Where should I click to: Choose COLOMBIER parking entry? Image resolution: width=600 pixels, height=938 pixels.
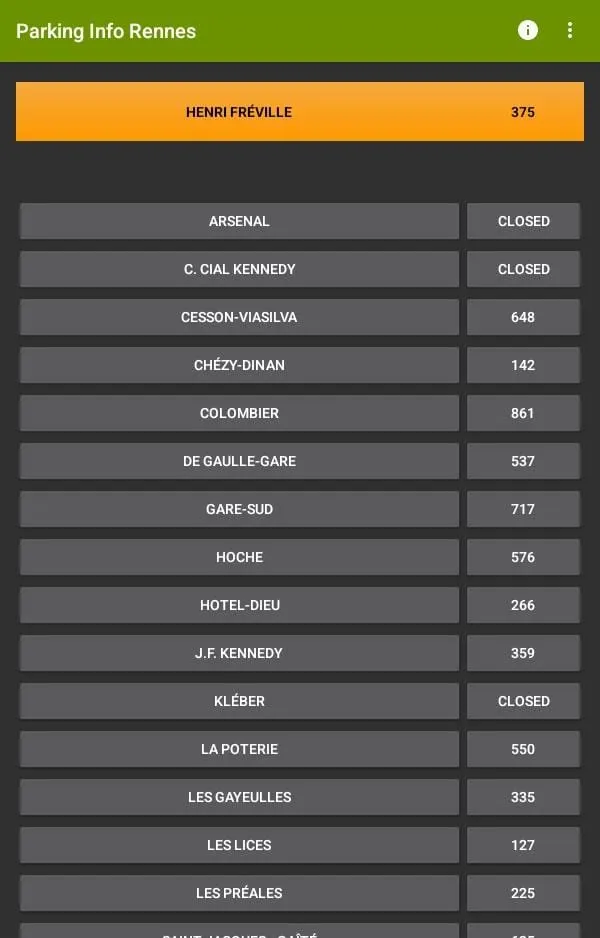(239, 413)
